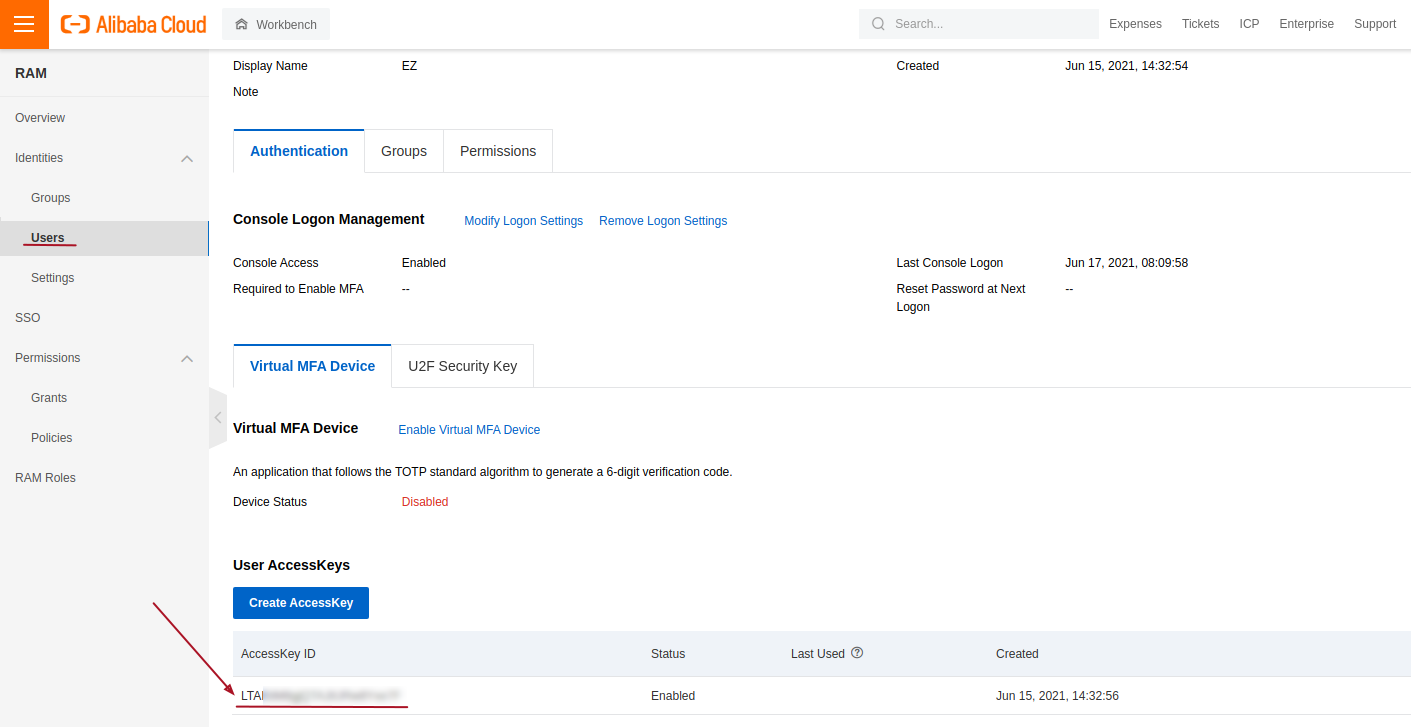Click the Workbench home icon
1411x727 pixels.
tap(241, 24)
